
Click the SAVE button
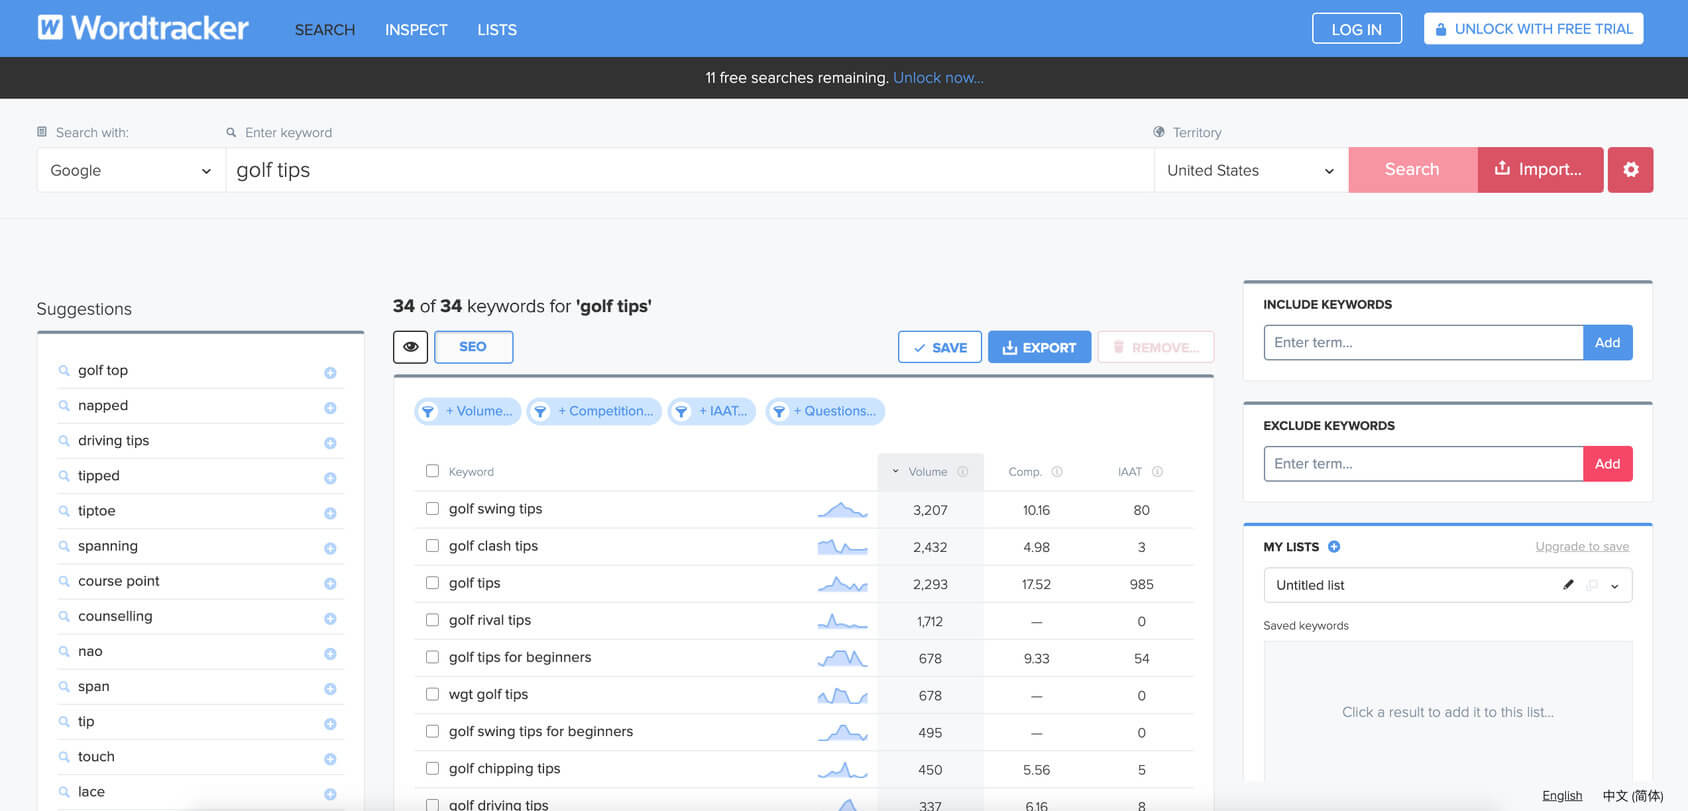click(x=940, y=347)
